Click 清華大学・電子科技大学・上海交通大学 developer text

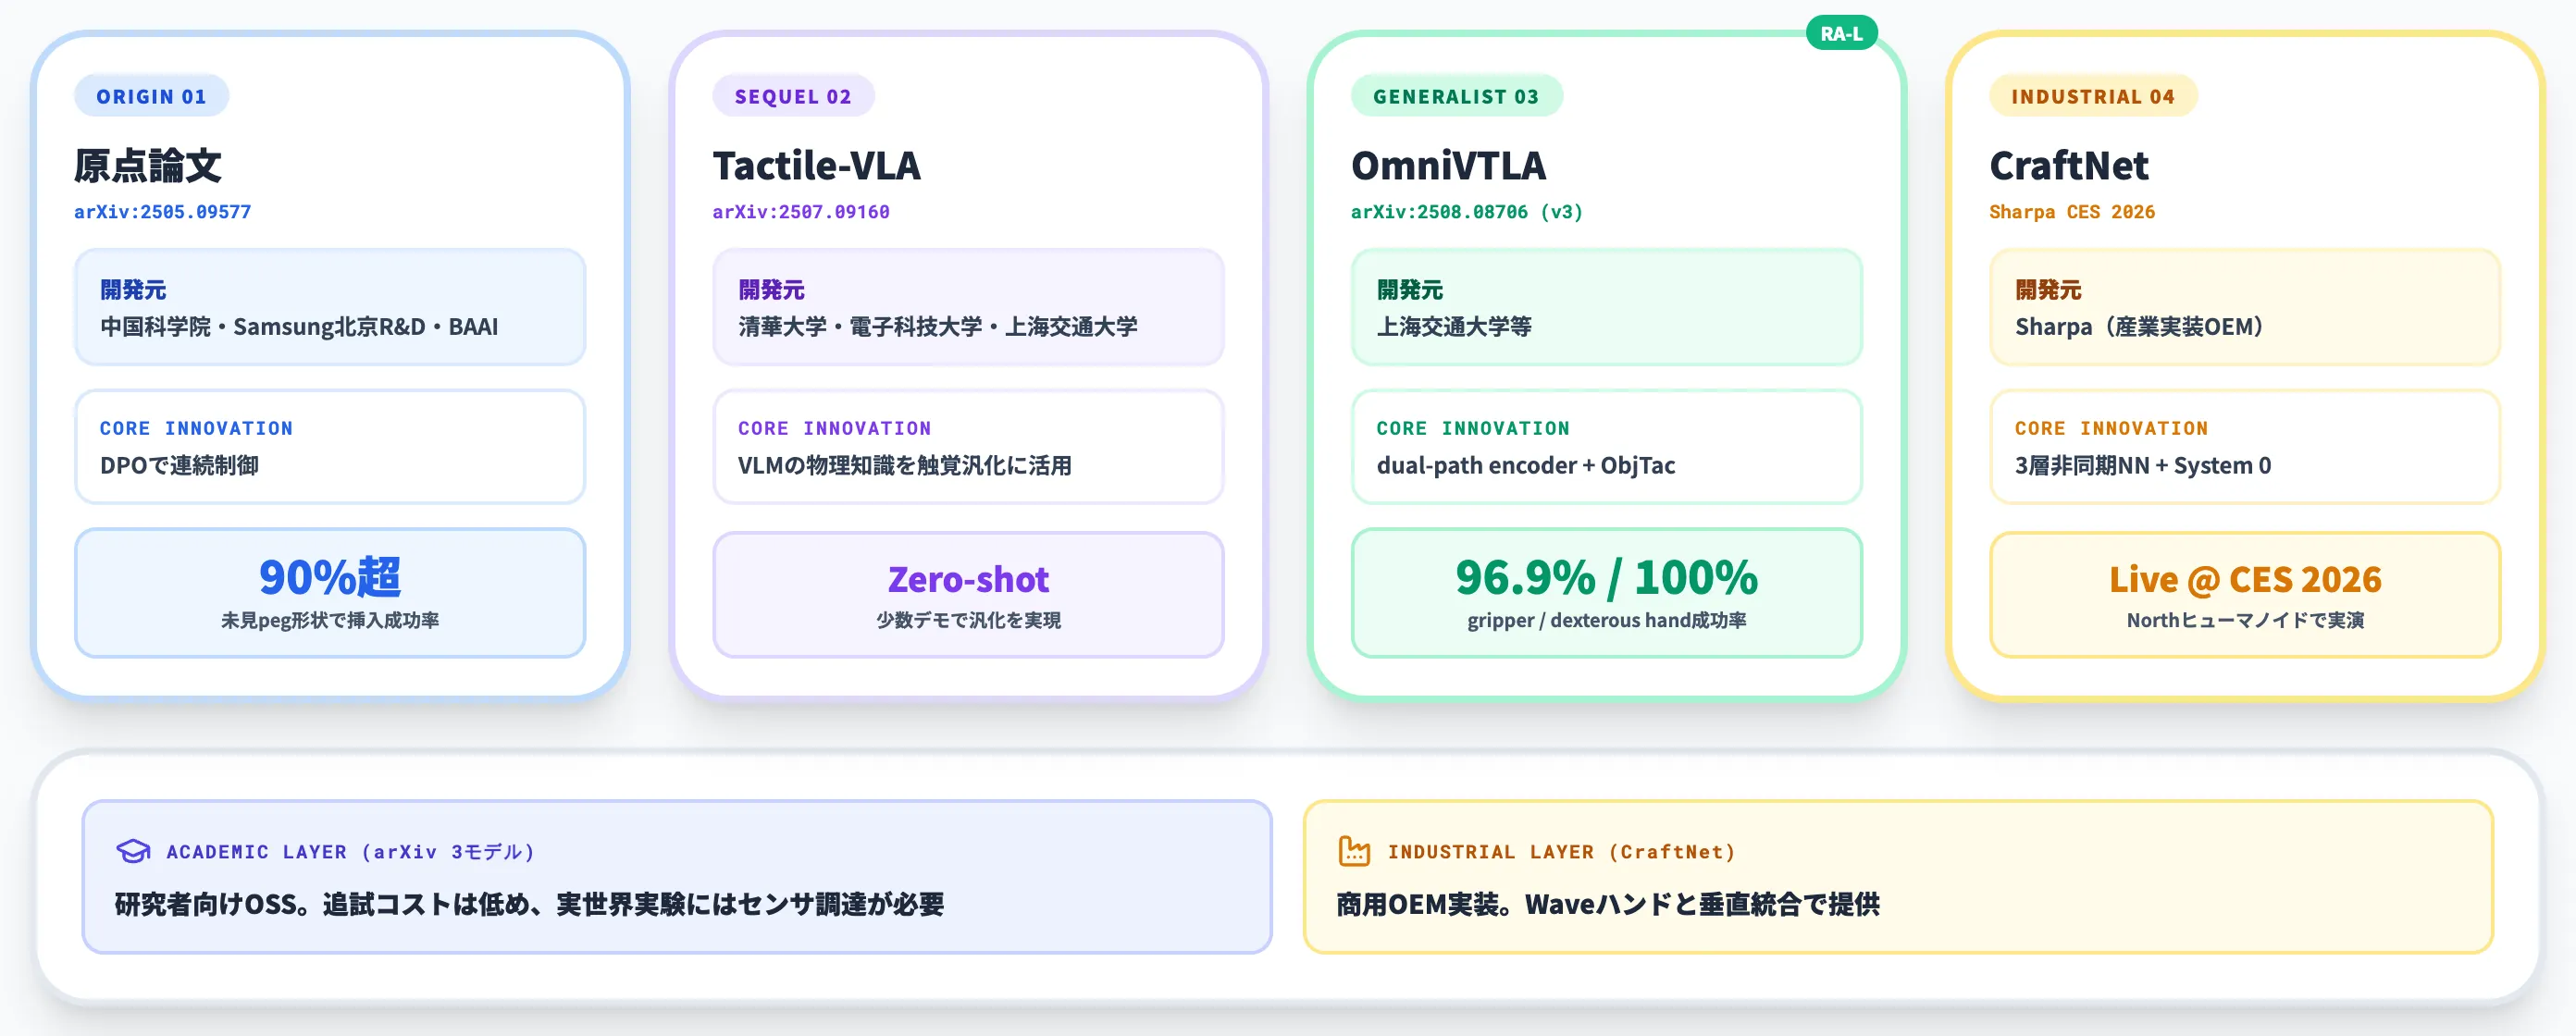coord(938,327)
